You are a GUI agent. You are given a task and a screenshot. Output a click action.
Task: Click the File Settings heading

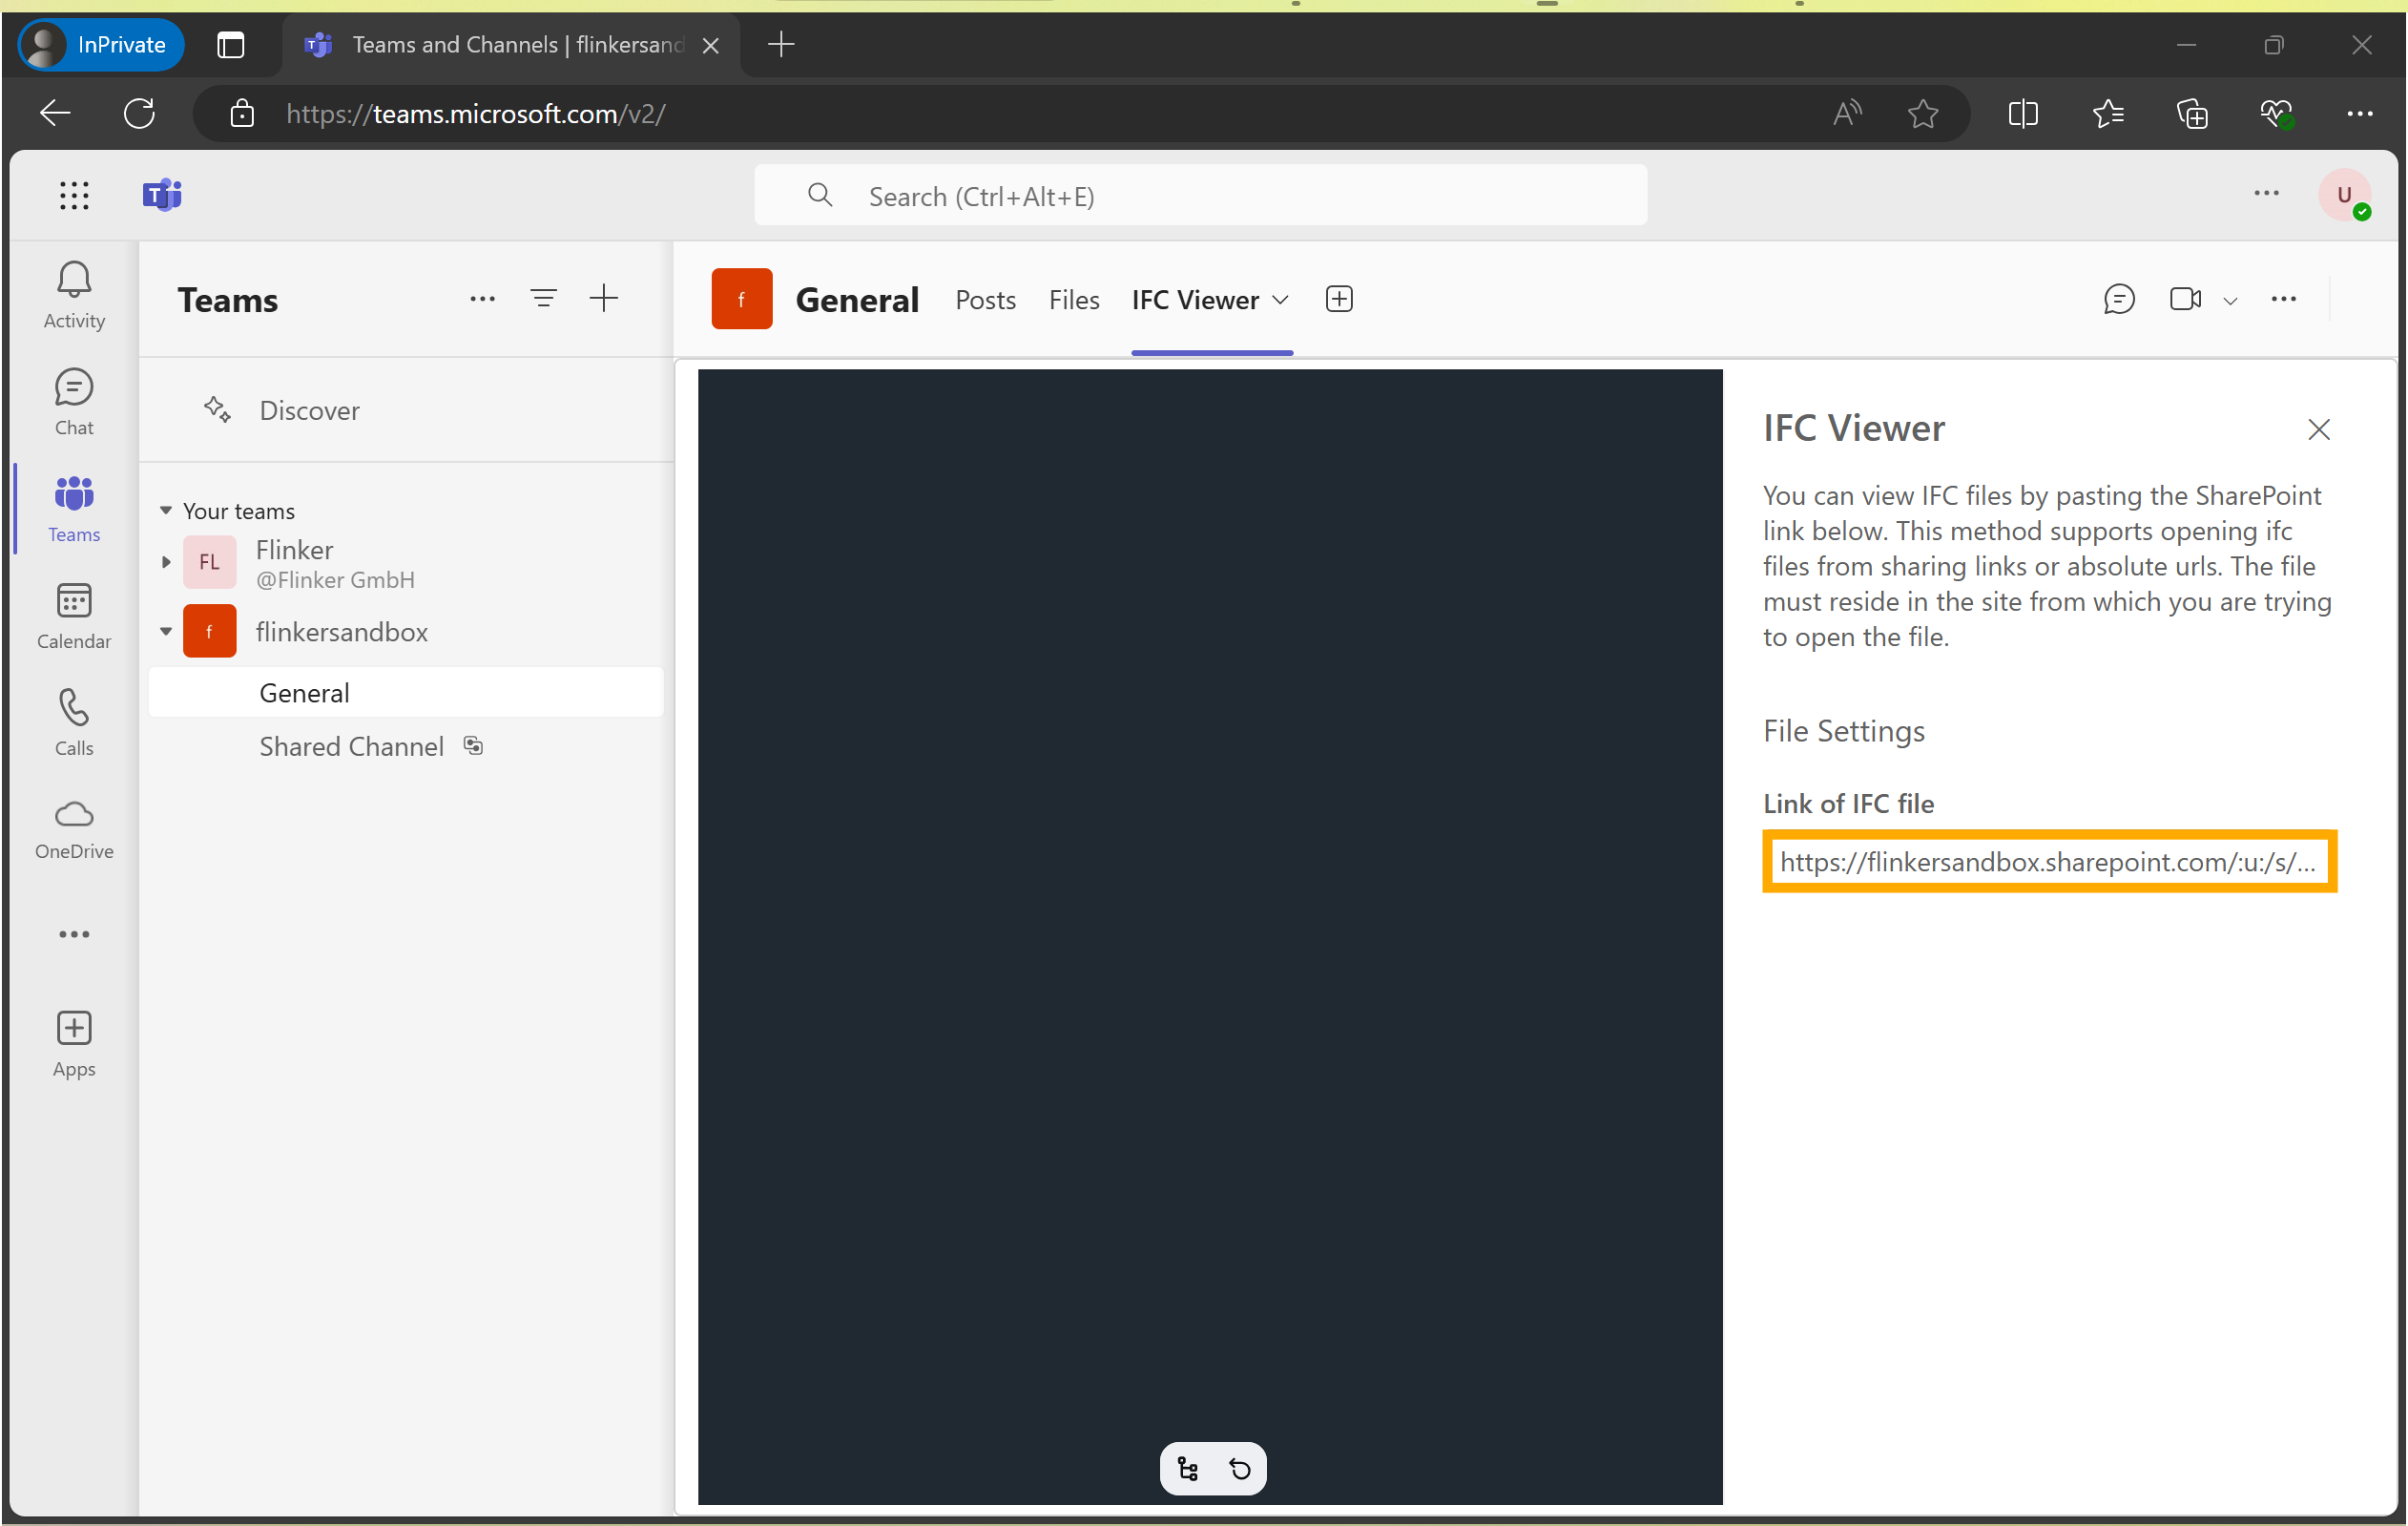coord(1844,731)
